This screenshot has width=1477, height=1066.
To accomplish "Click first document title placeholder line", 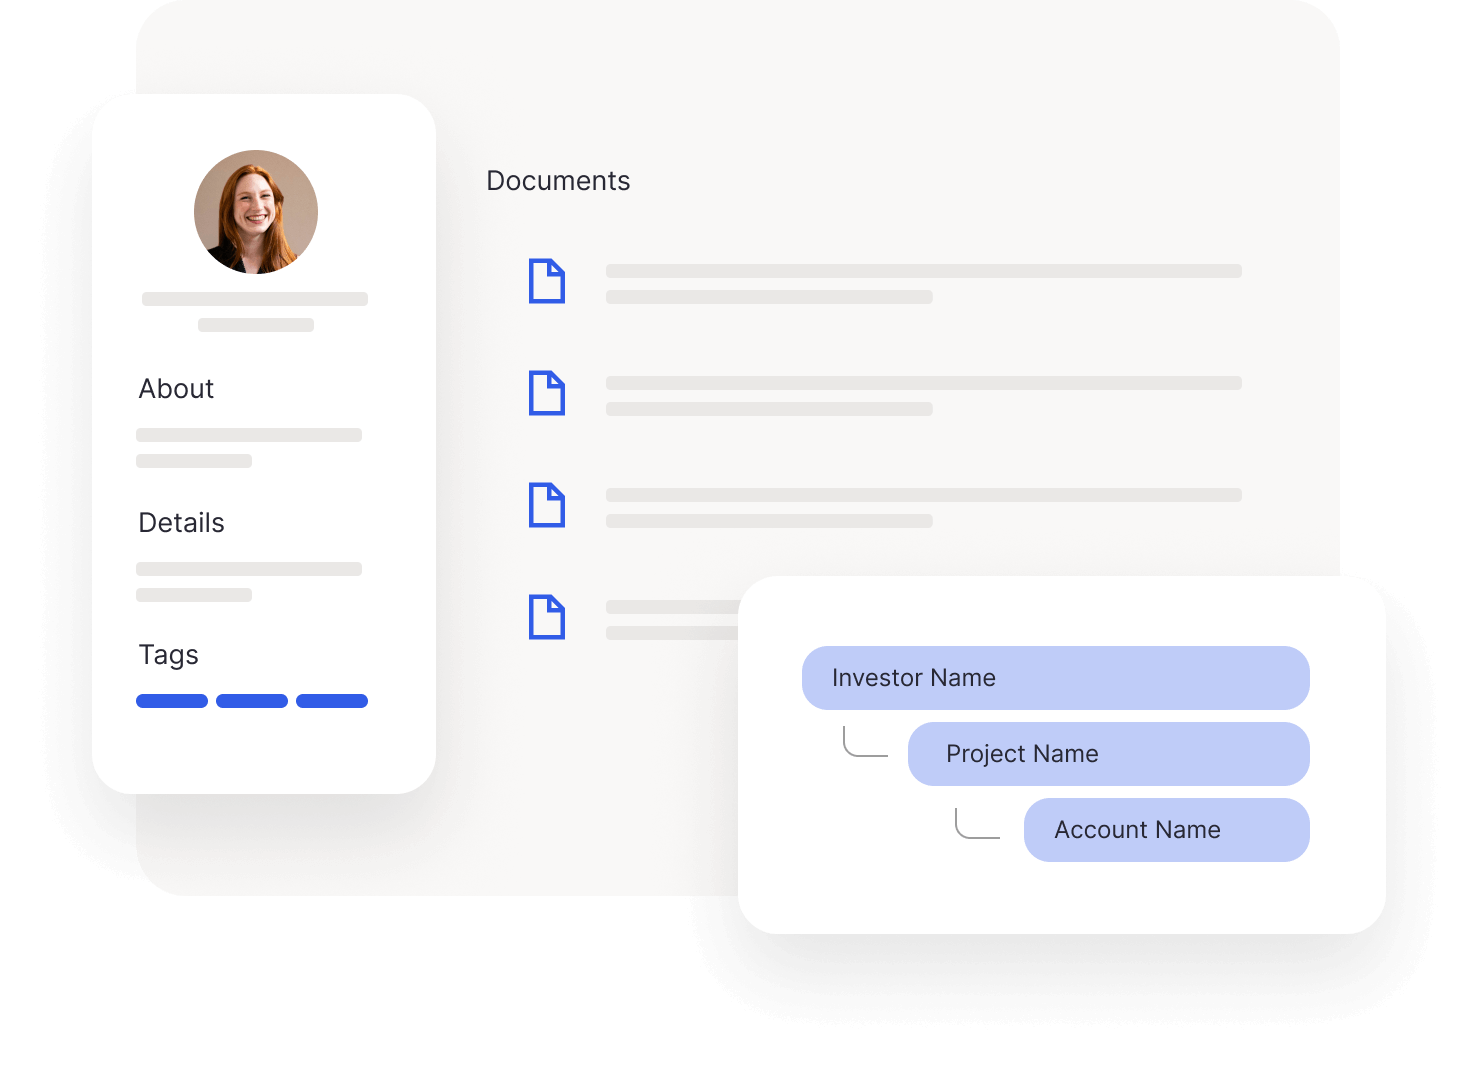I will 924,271.
